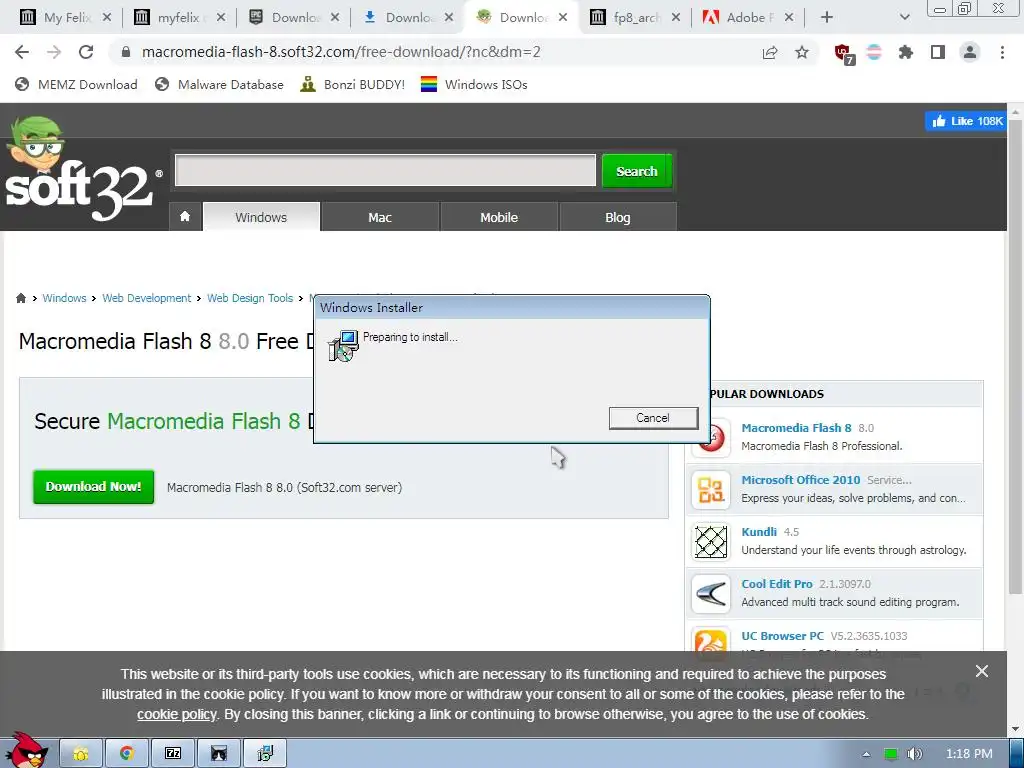Click the Windows Installer taskbar icon

(265, 754)
